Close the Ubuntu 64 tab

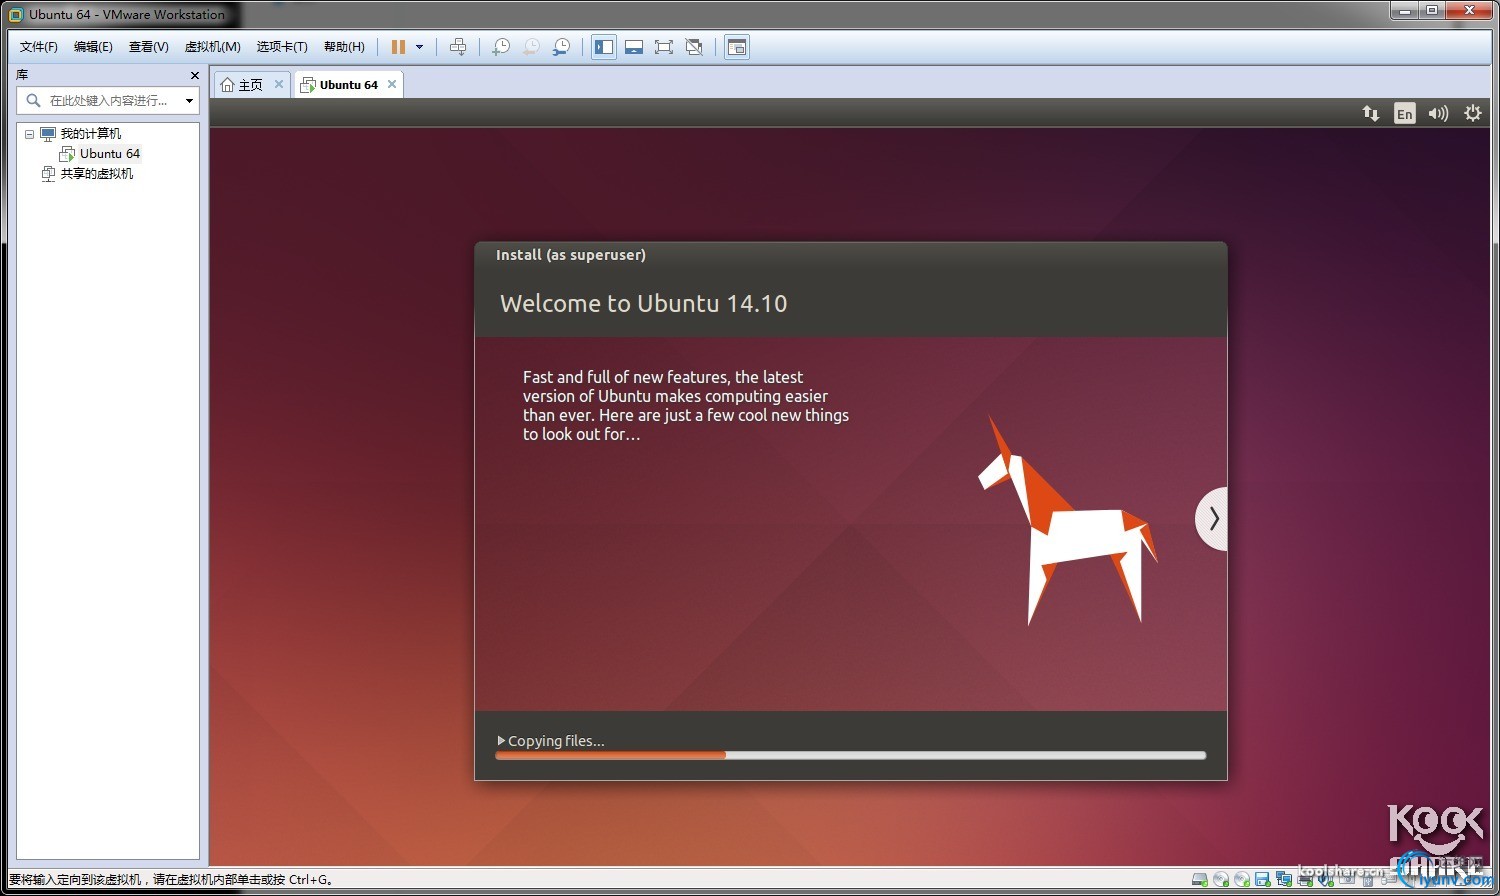[392, 84]
